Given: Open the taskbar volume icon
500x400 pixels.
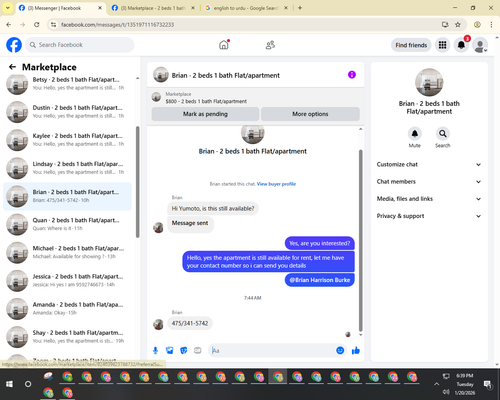Looking at the screenshot, I should 446,392.
